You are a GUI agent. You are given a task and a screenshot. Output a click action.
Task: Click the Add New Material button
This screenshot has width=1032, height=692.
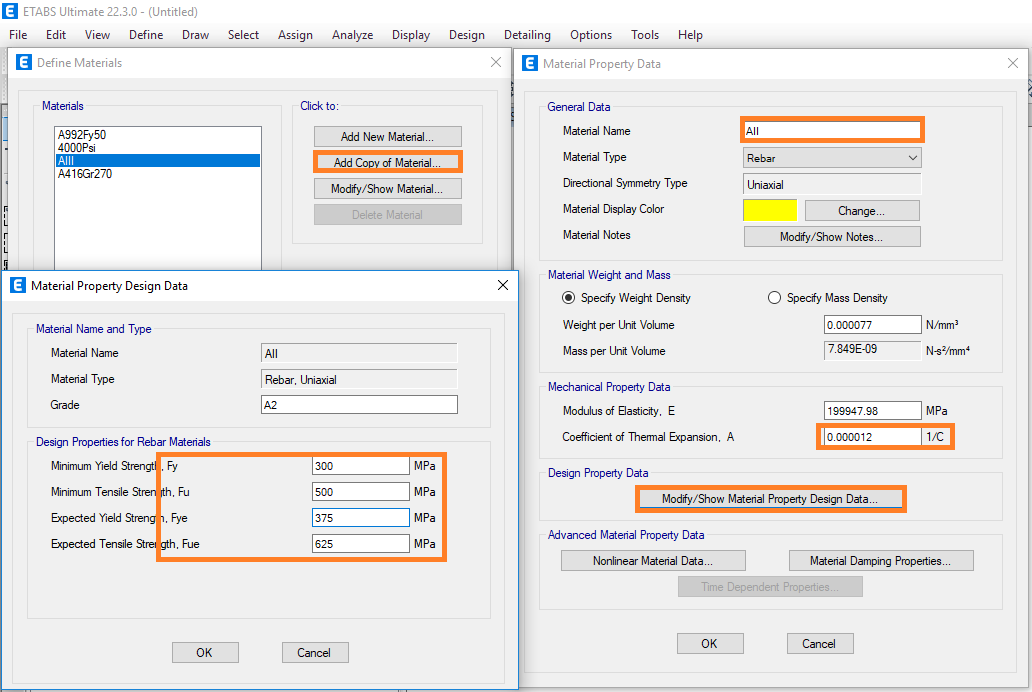point(388,137)
